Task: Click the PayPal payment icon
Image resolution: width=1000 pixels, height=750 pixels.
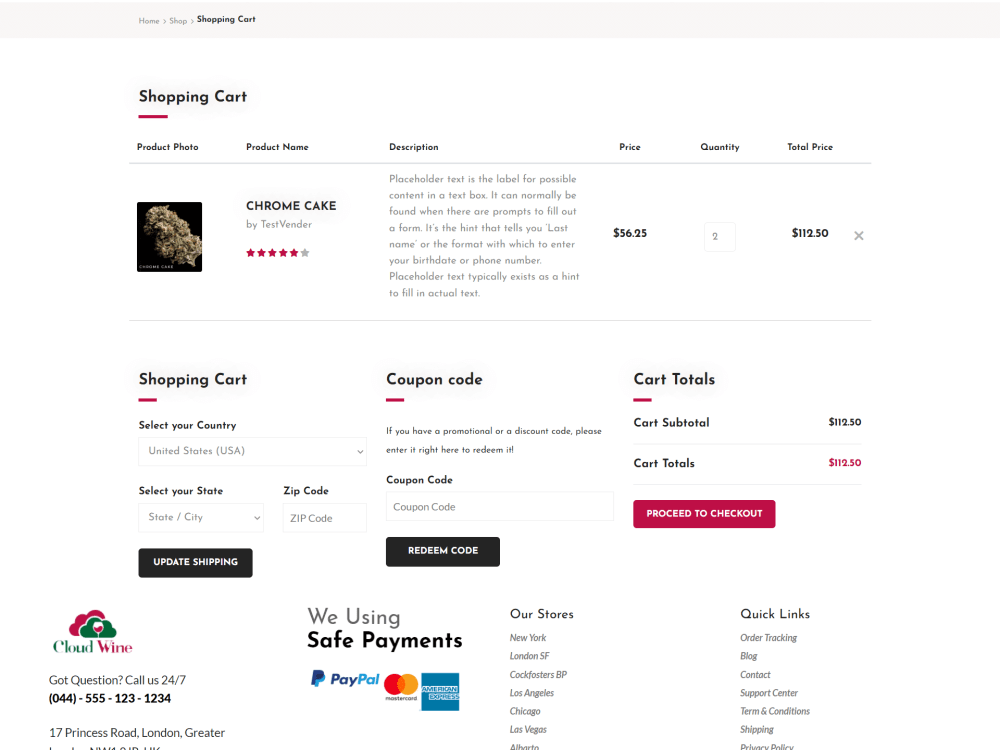Action: (x=344, y=678)
